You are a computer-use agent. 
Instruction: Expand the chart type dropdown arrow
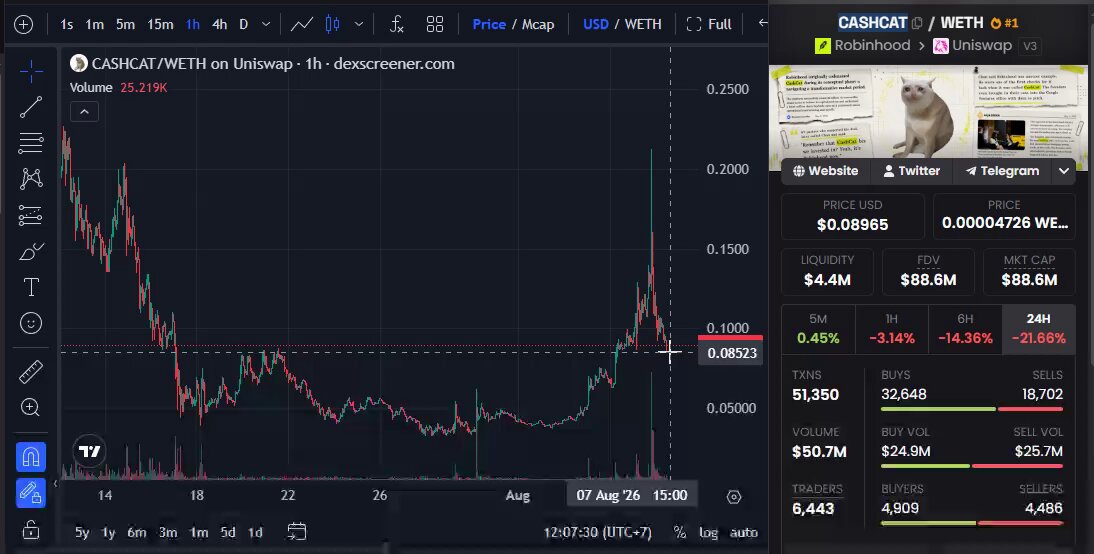point(359,24)
